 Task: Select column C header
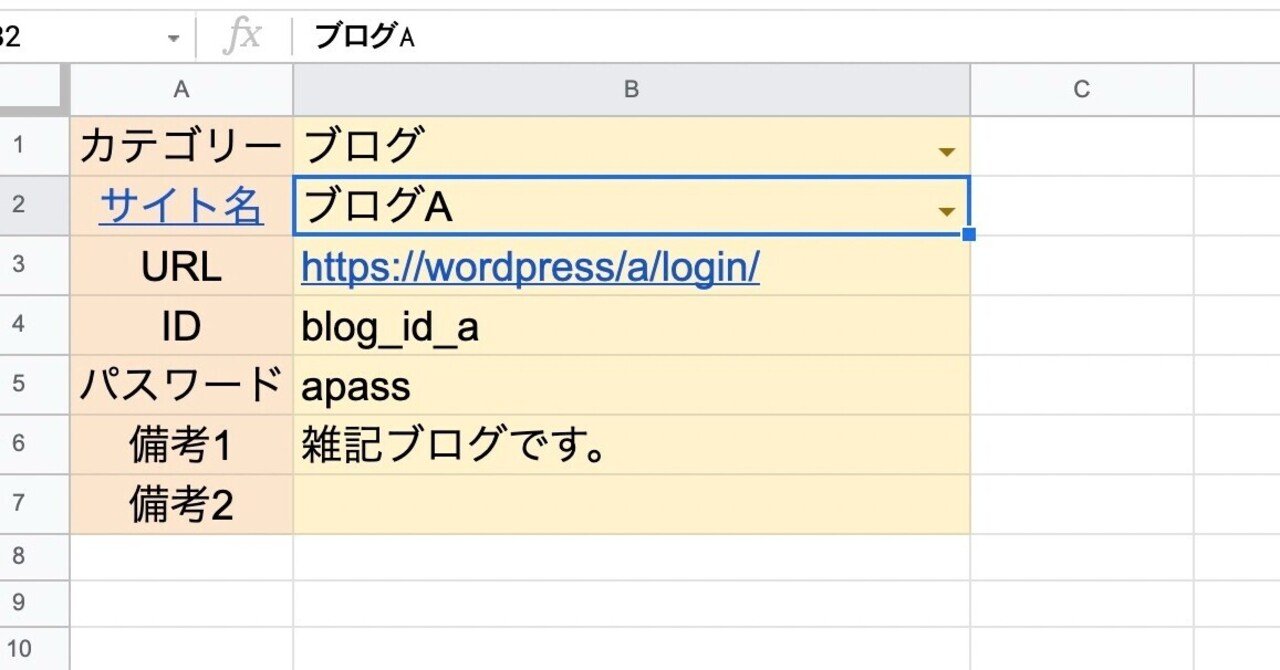pos(1078,90)
